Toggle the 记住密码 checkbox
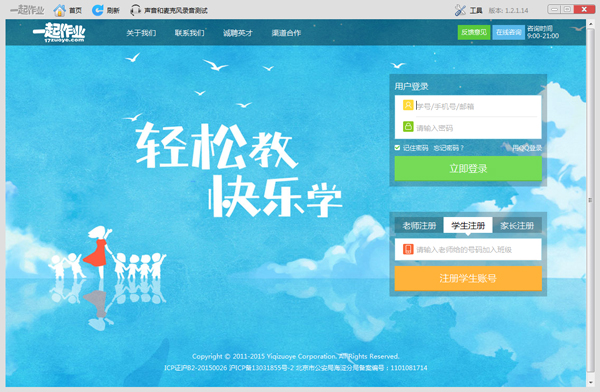 point(397,148)
